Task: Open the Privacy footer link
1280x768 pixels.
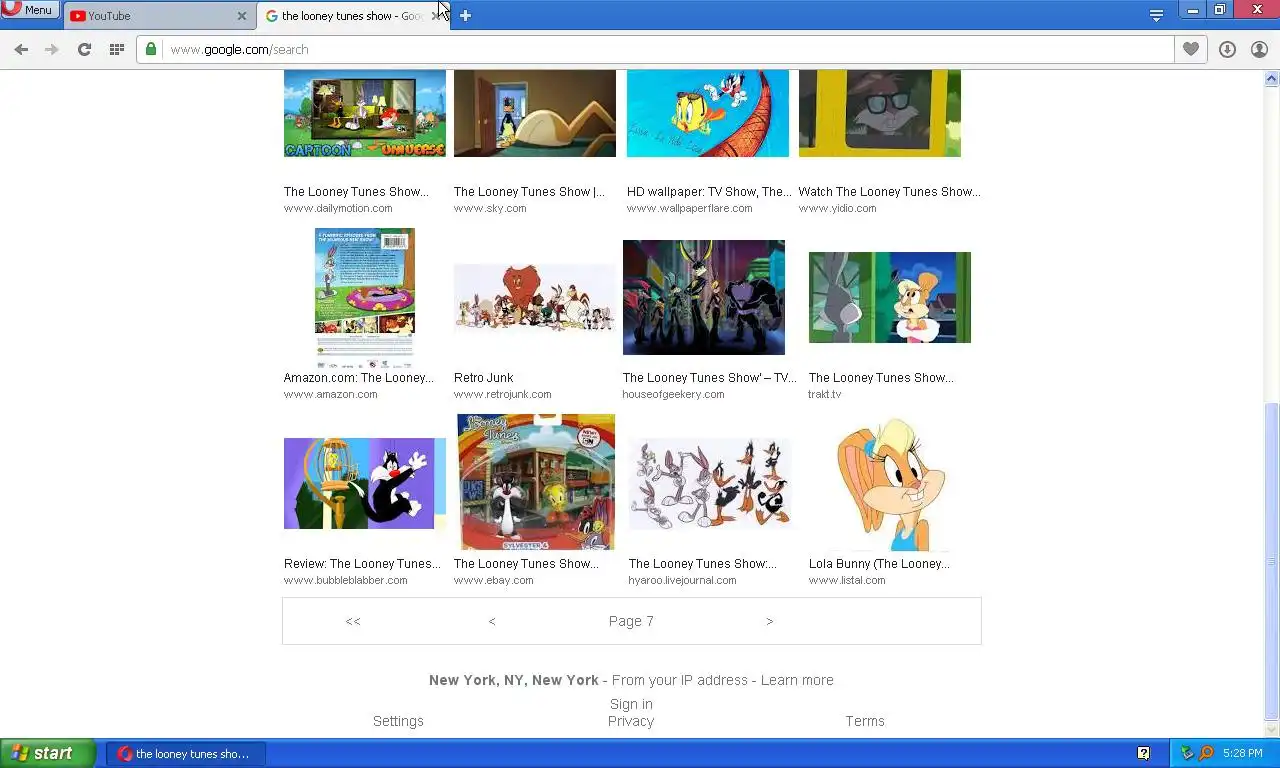Action: 631,721
